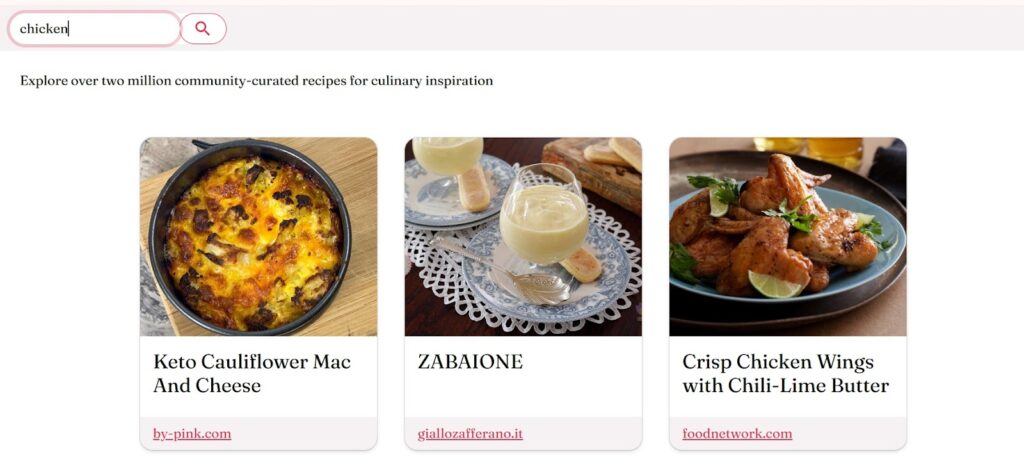Open the Keto Cauliflower Mac And Cheese photo
The width and height of the screenshot is (1024, 460).
tap(259, 237)
